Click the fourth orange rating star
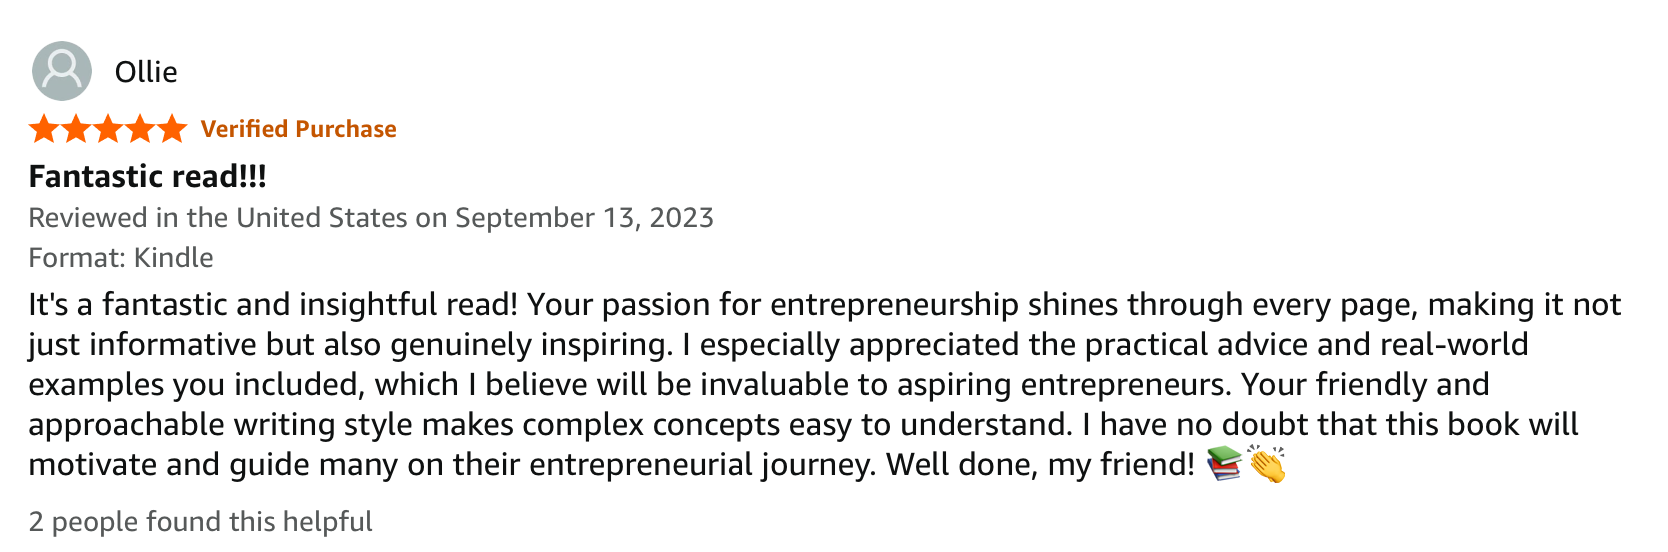The height and width of the screenshot is (552, 1668). click(x=140, y=129)
